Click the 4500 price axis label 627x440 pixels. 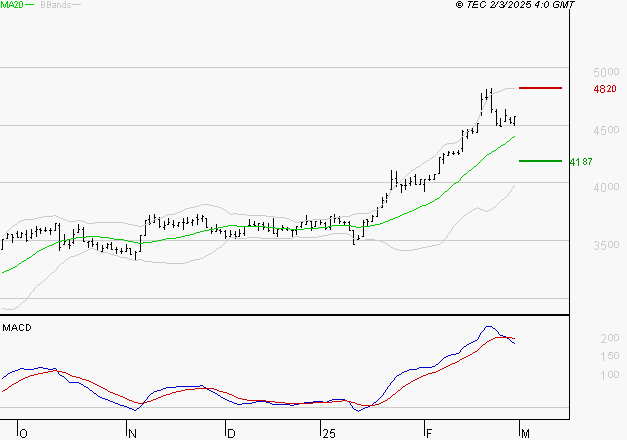[x=606, y=130]
